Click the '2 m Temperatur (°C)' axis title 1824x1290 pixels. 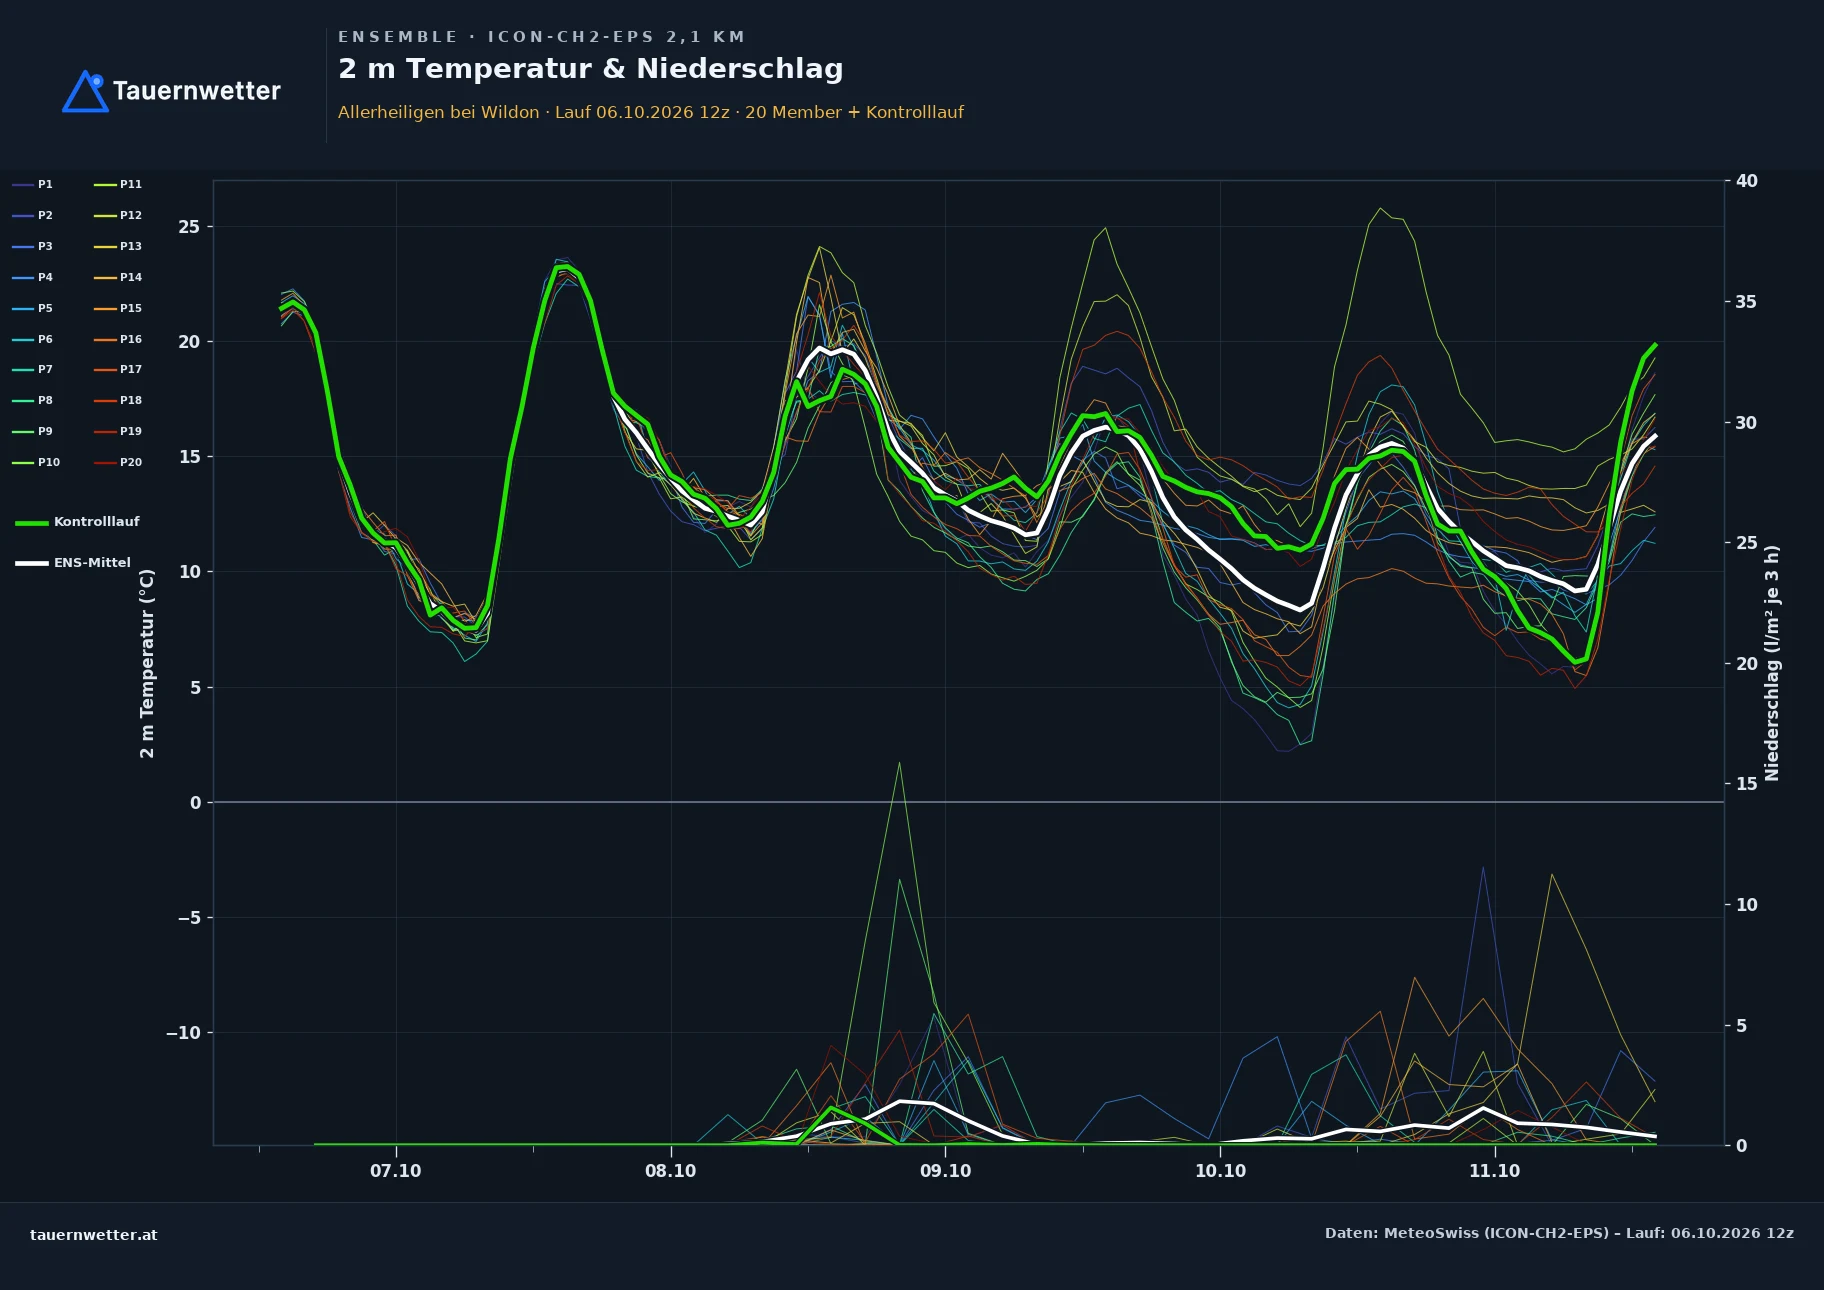[147, 663]
